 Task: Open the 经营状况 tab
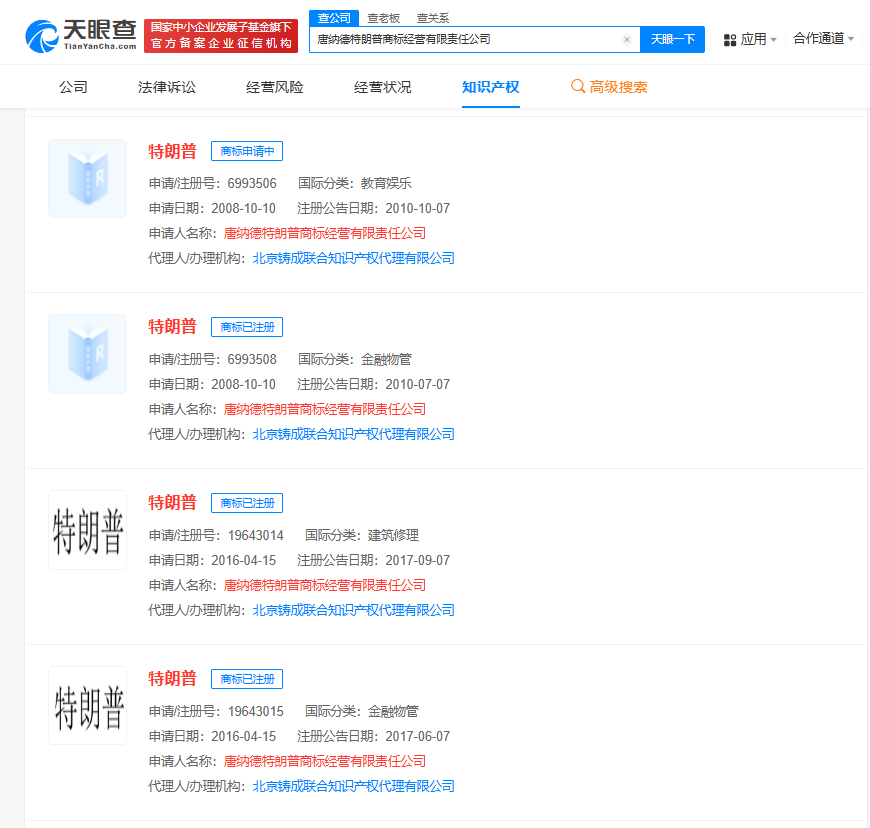tap(383, 87)
